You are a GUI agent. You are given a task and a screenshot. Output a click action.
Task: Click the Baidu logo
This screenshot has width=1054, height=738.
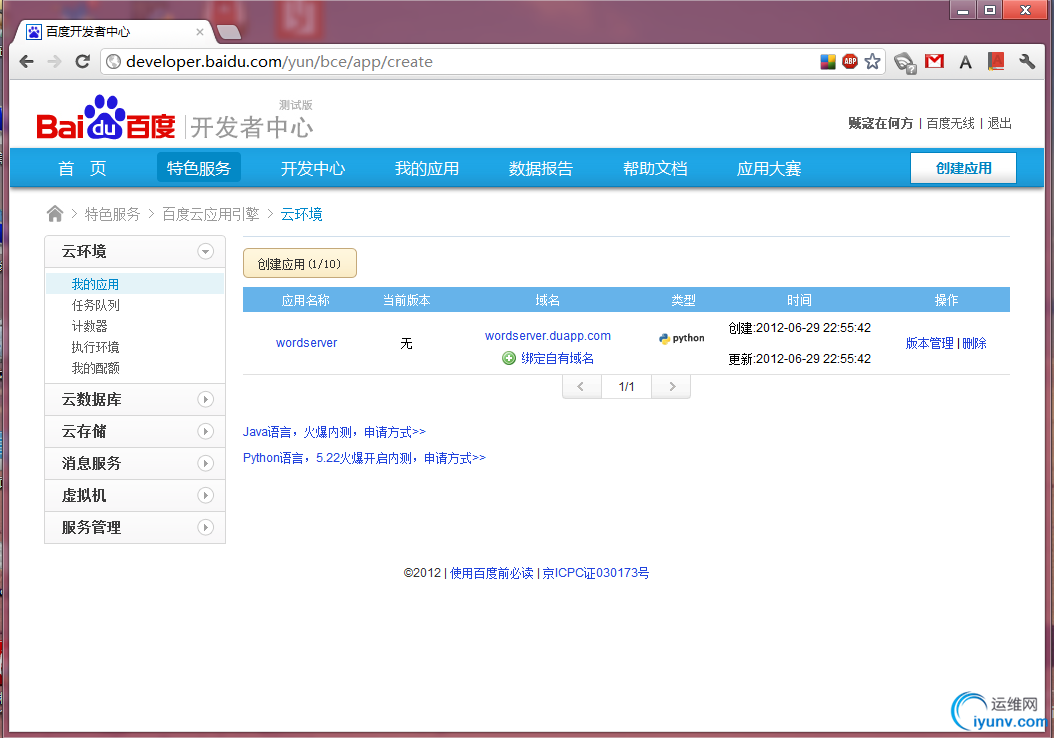tap(106, 118)
